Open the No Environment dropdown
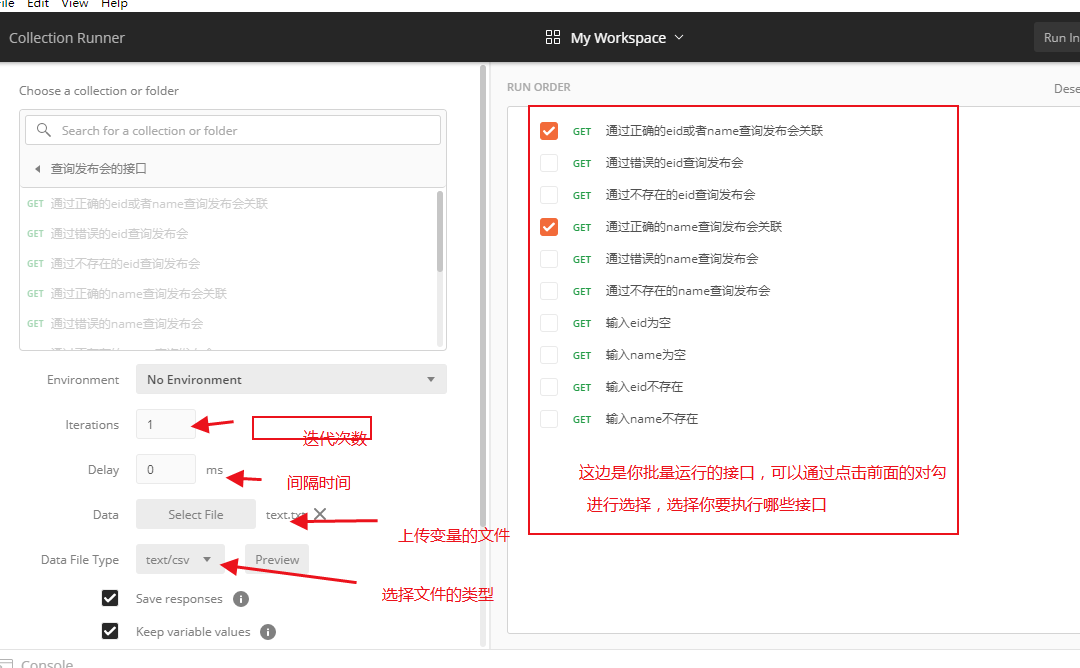Image resolution: width=1080 pixels, height=668 pixels. point(291,379)
